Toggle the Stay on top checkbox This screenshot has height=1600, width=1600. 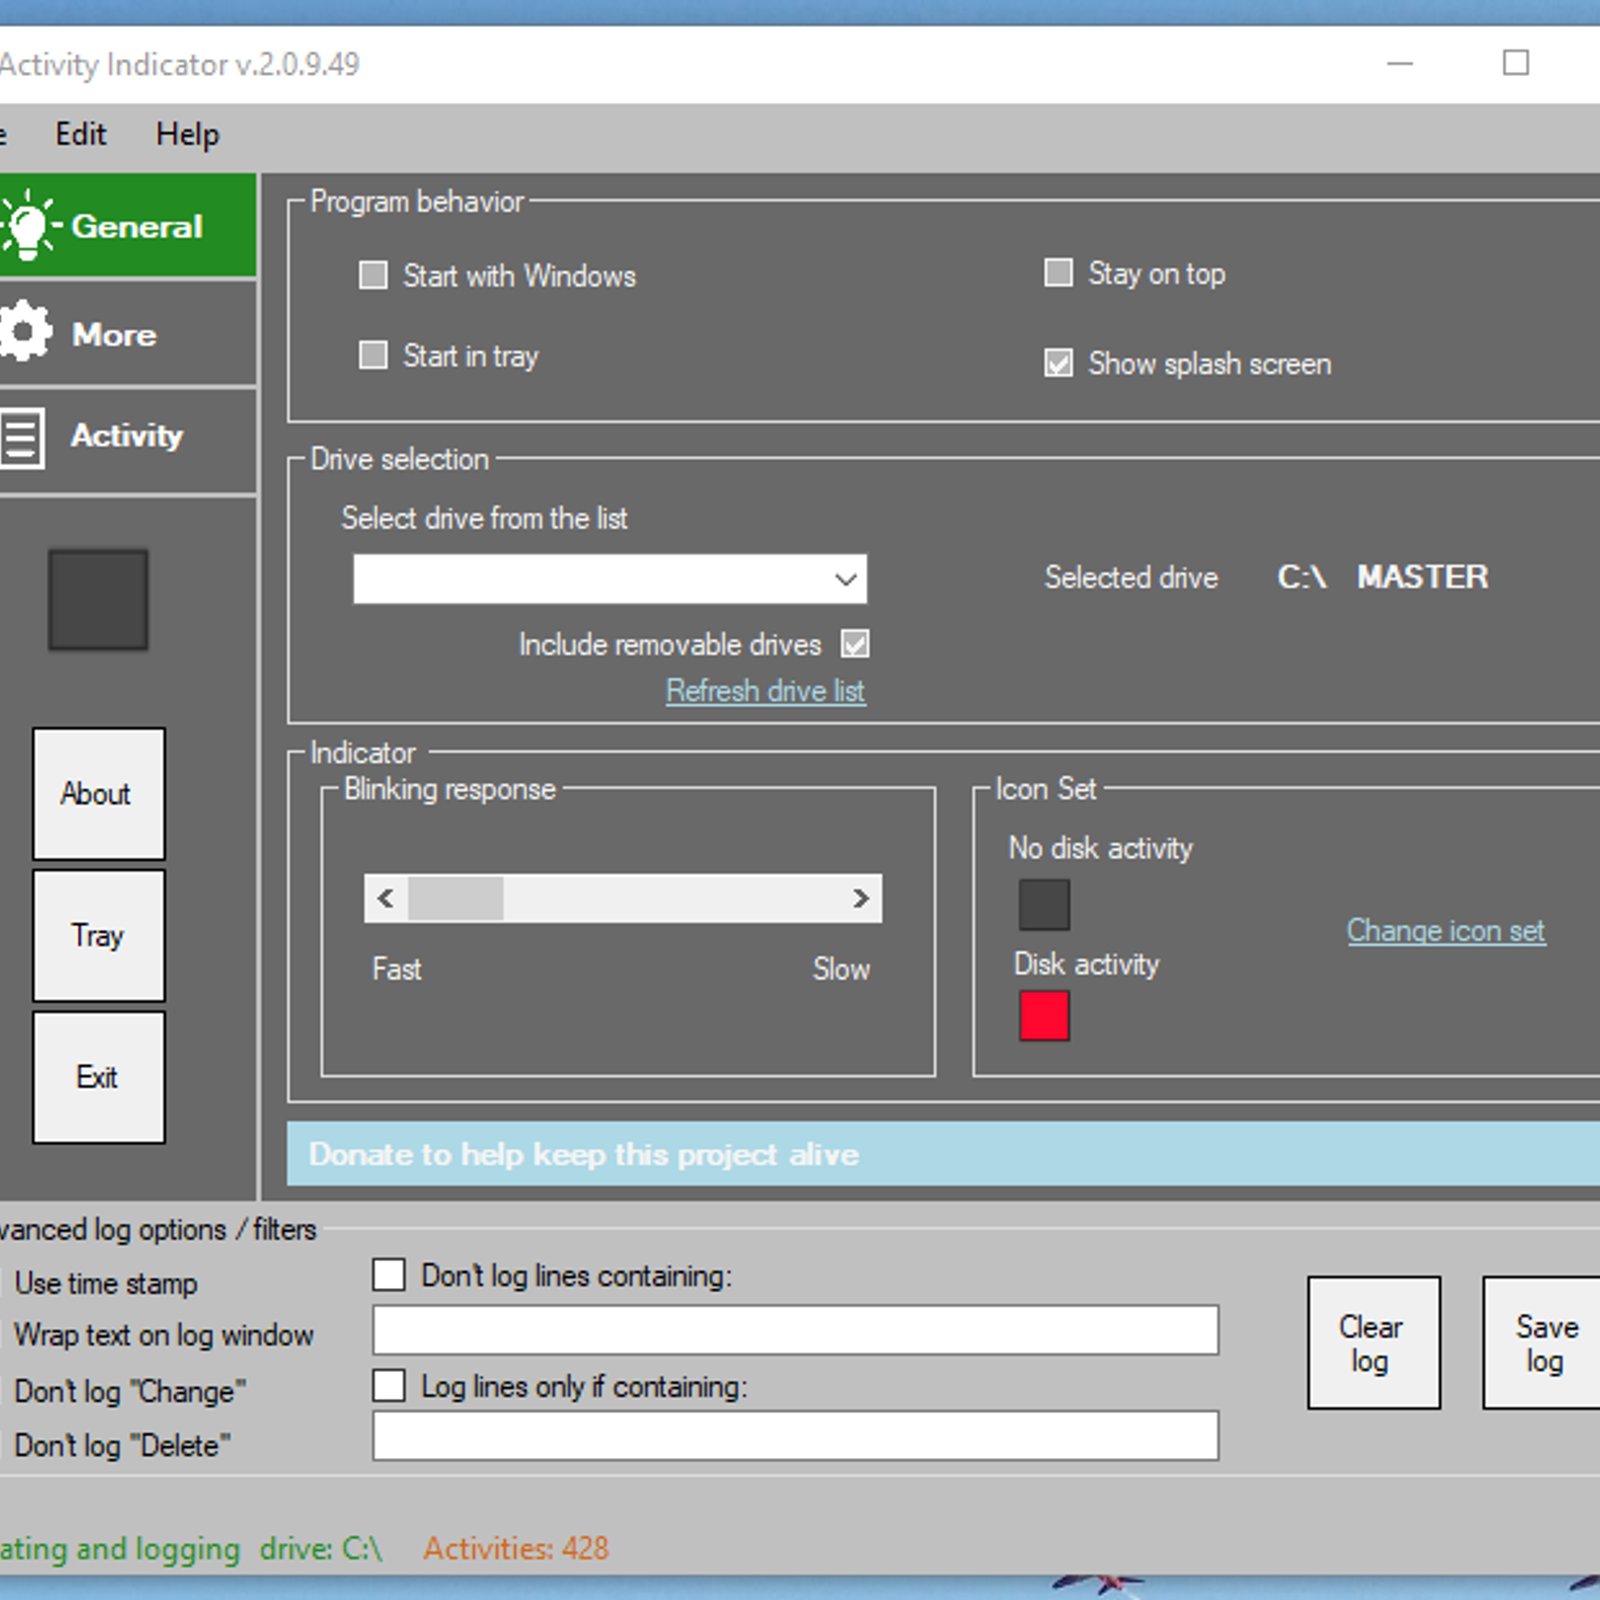(1058, 273)
